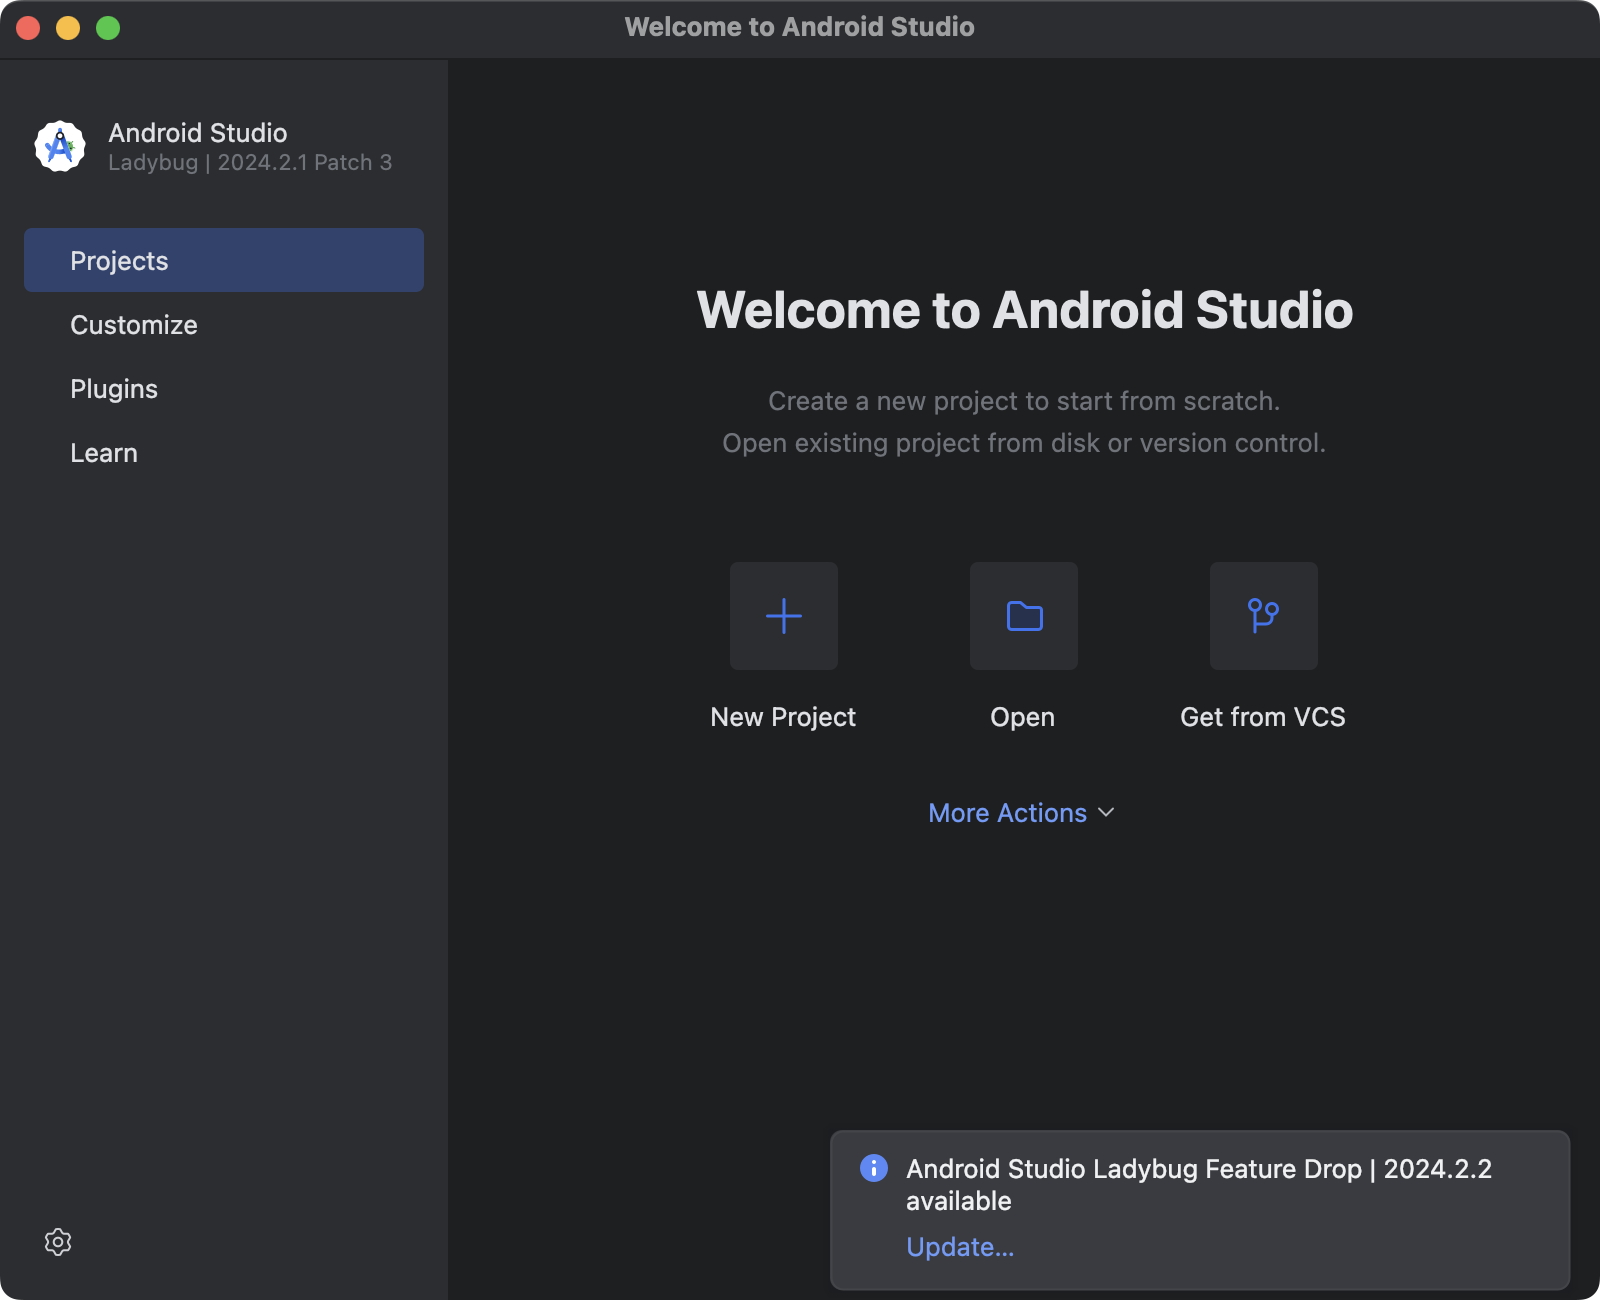Click the Ladybug 2024.2.2 update notification banner
1600x1300 pixels.
pyautogui.click(x=1198, y=1185)
